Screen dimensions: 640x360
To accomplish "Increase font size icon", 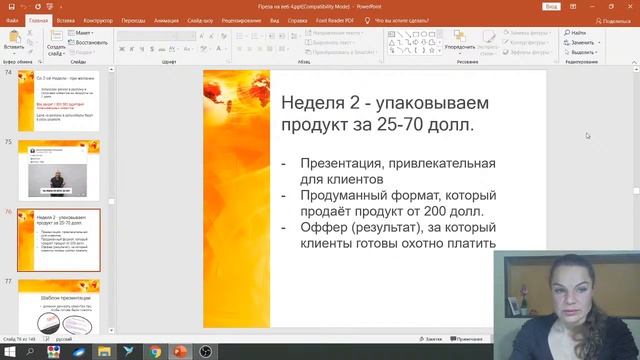I will pos(202,36).
